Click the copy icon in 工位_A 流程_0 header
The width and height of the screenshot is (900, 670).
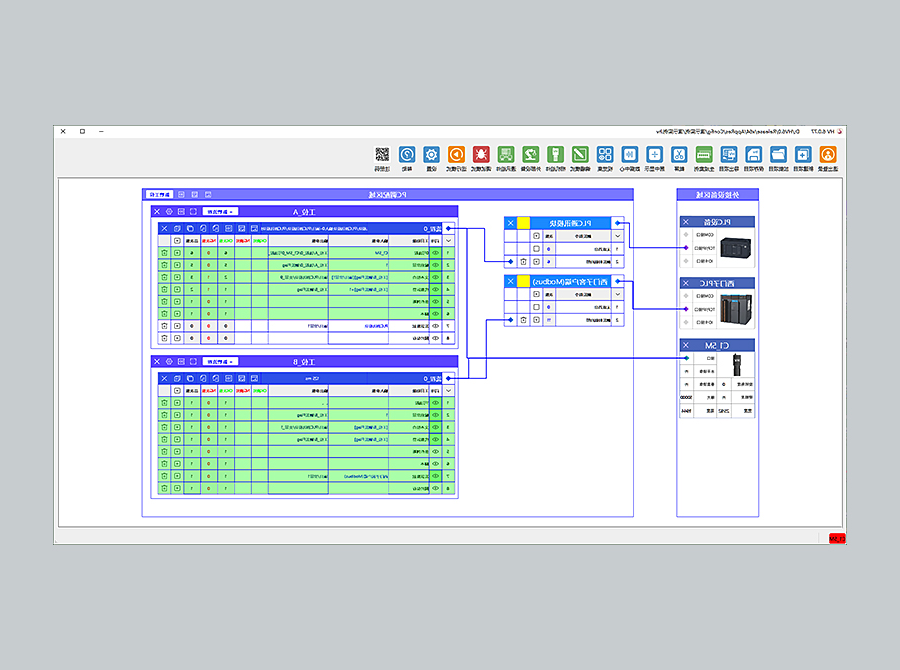190,229
